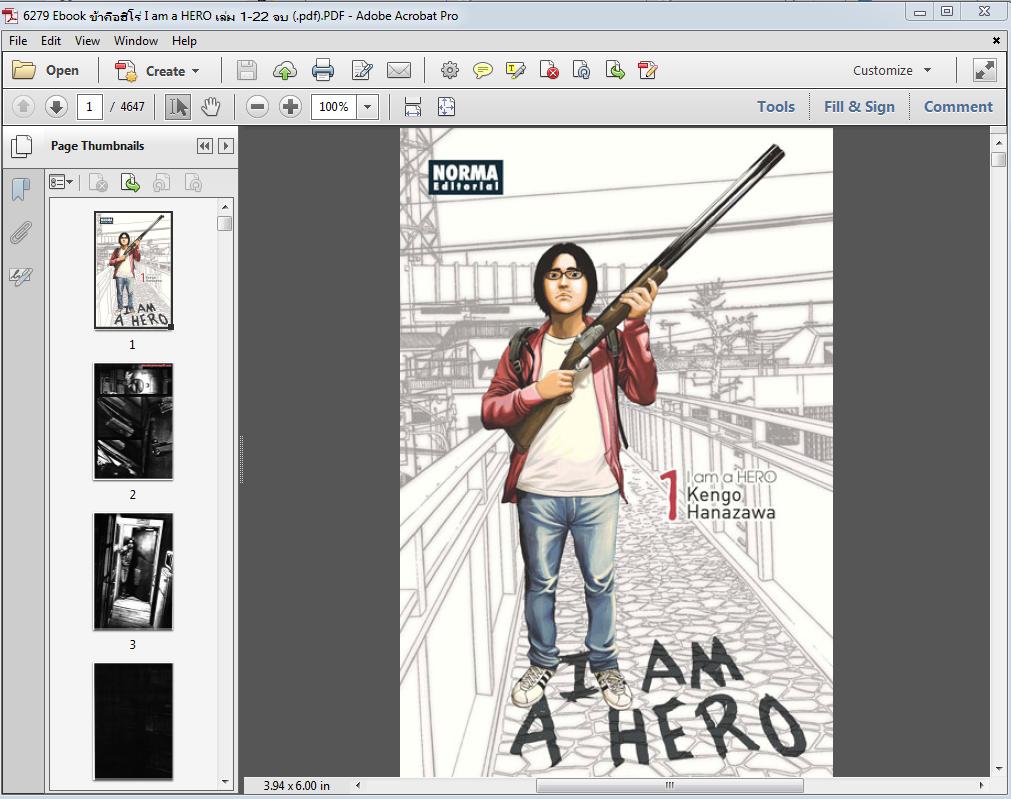This screenshot has width=1011, height=799.
Task: Zoom in with the plus button
Action: point(290,106)
